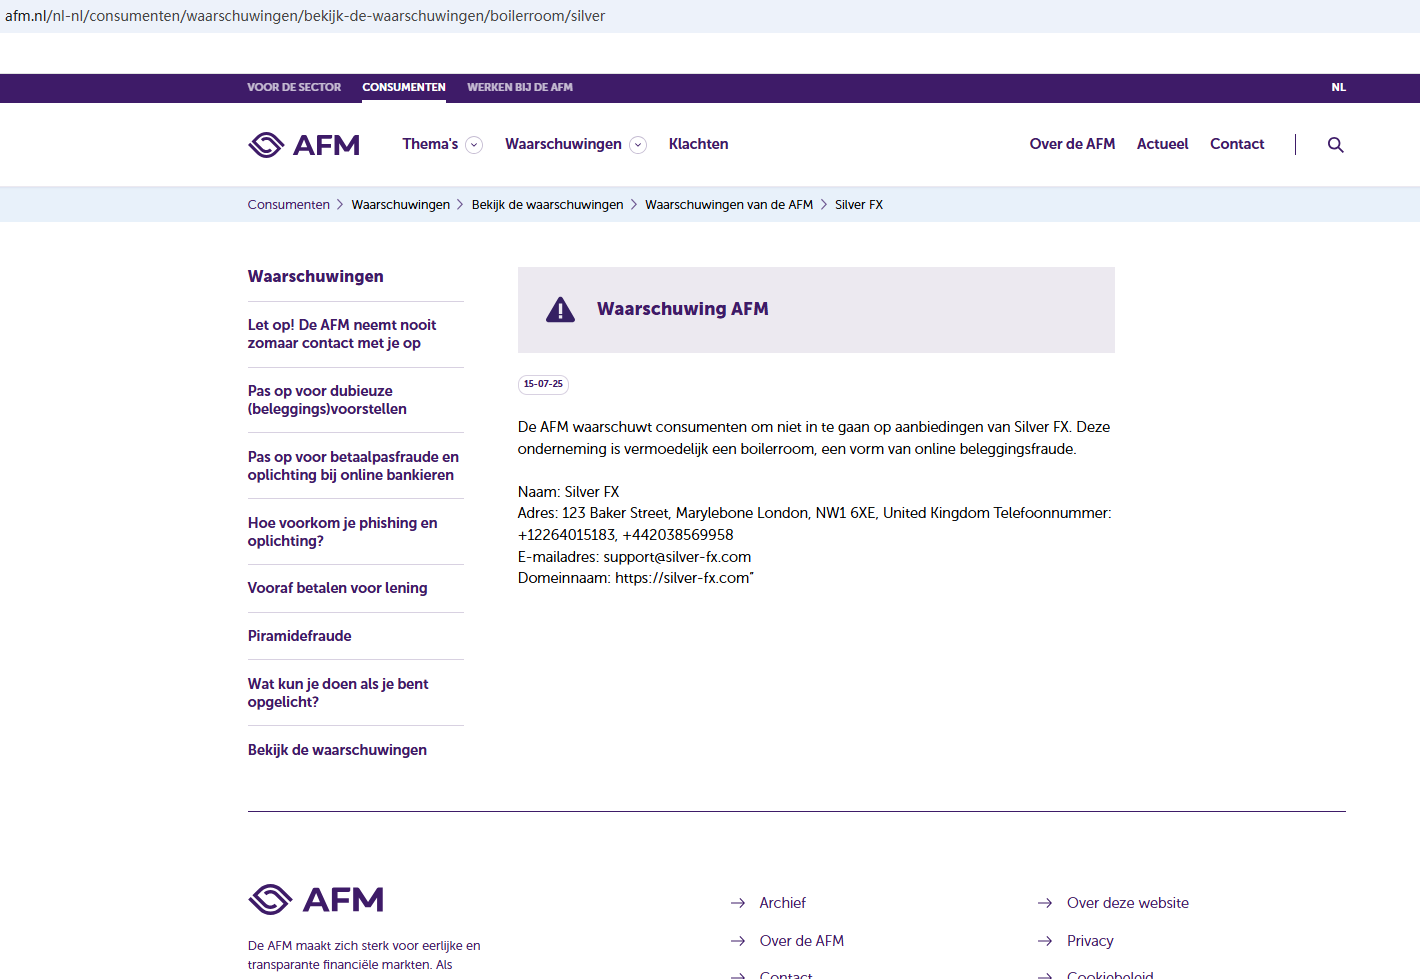Click the arrow icon beside footer Over de AFM
Viewport: 1420px width, 979px height.
(738, 941)
